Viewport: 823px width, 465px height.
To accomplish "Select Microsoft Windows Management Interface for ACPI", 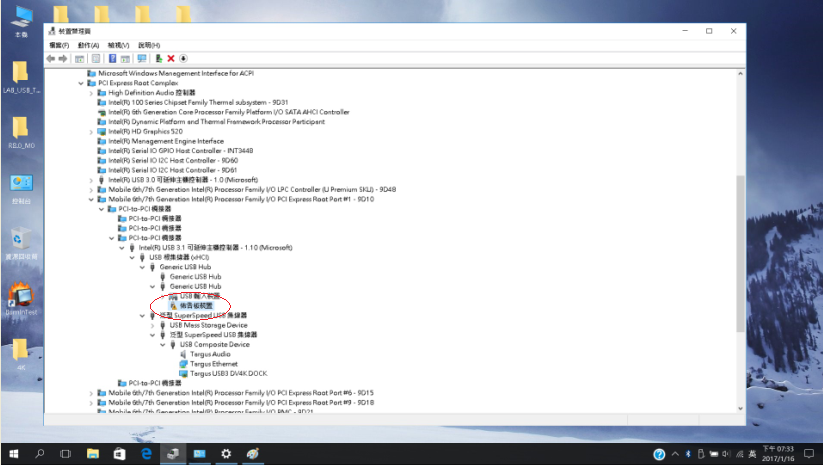I will [x=176, y=73].
